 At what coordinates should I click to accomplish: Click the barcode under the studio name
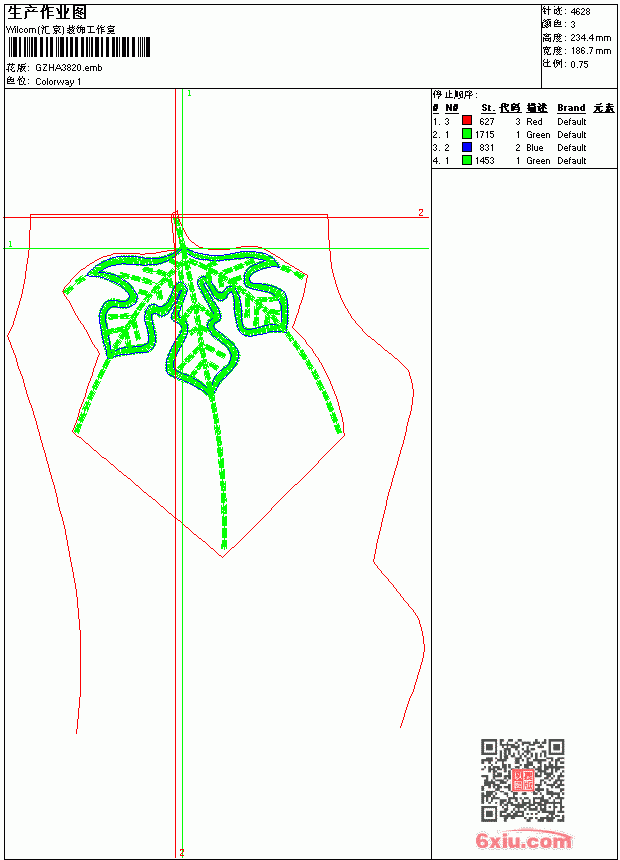coord(78,47)
